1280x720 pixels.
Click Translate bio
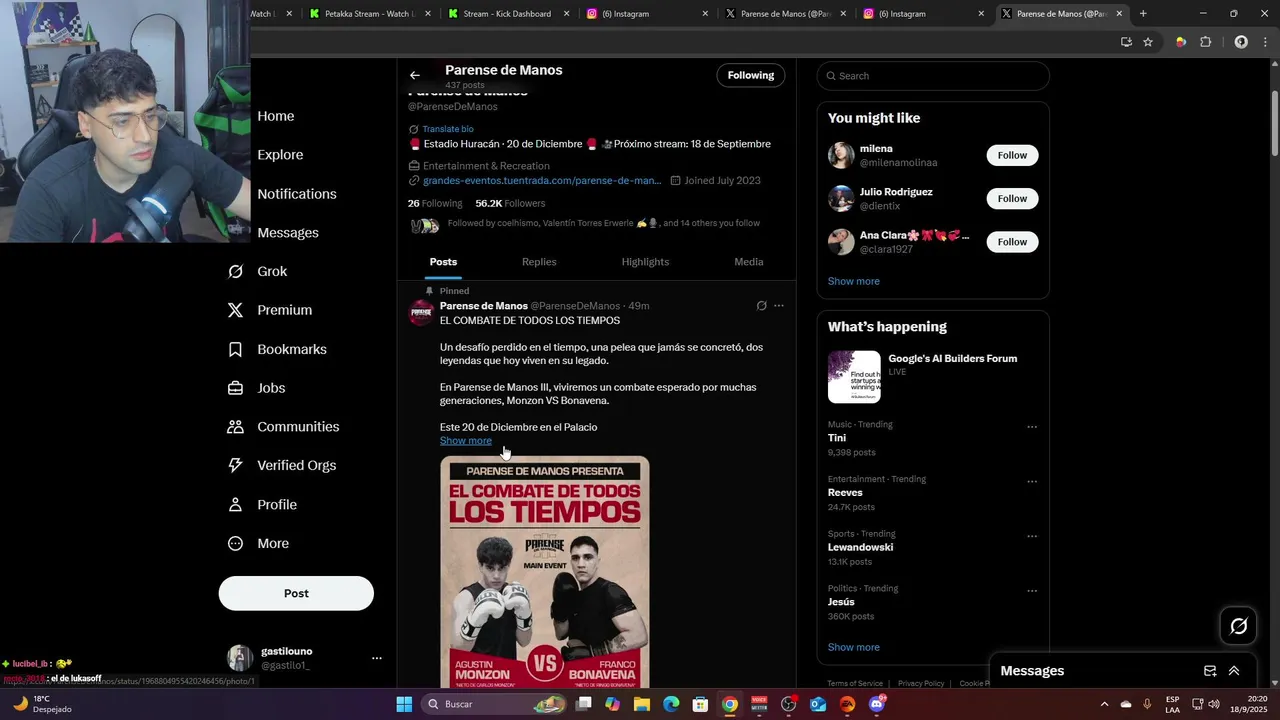448,129
